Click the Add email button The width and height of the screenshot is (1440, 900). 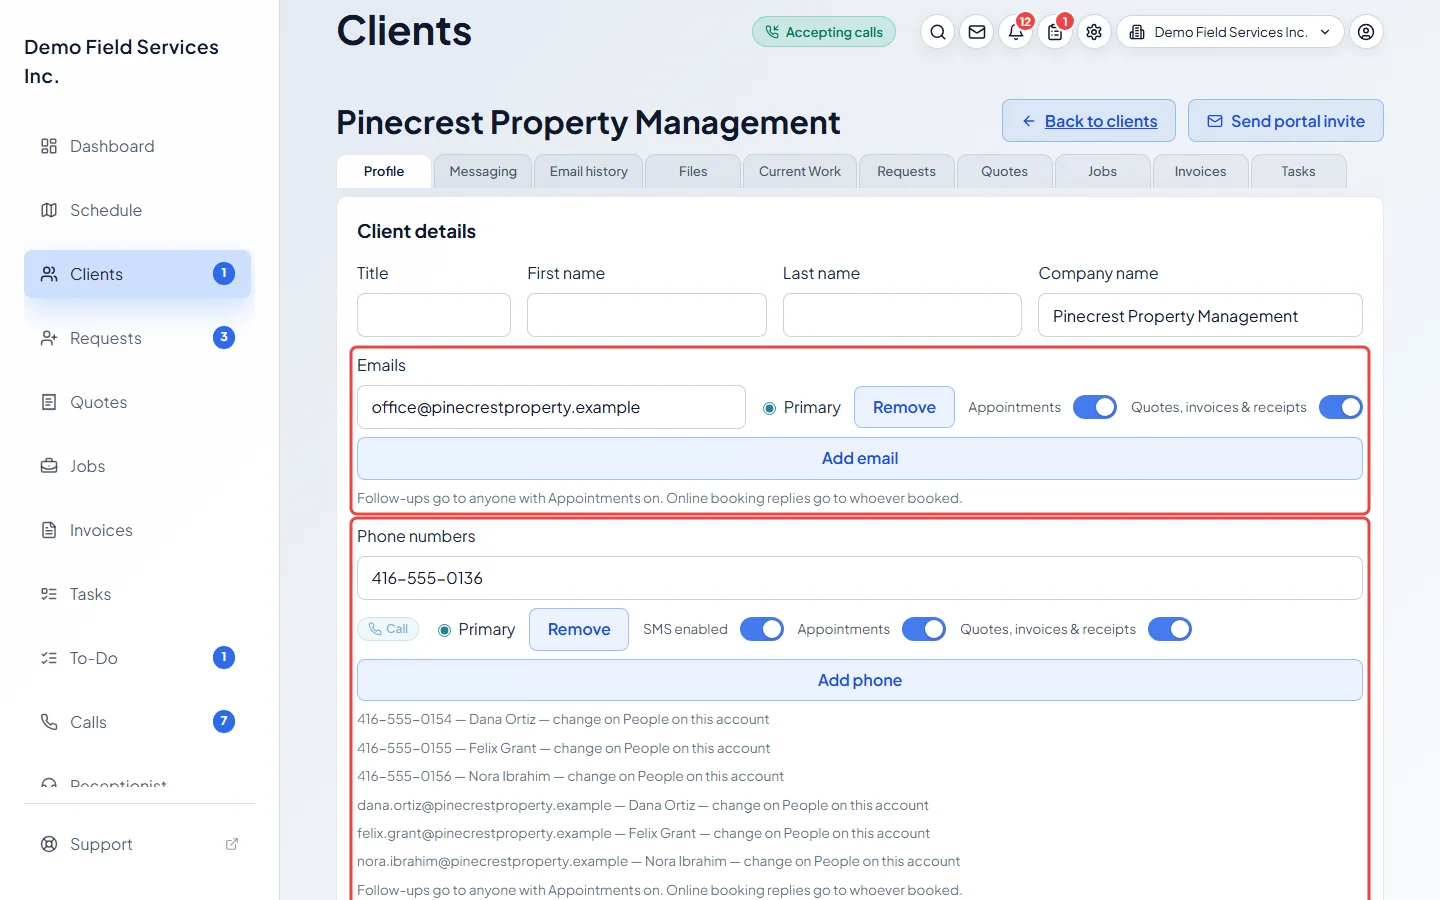click(x=860, y=458)
